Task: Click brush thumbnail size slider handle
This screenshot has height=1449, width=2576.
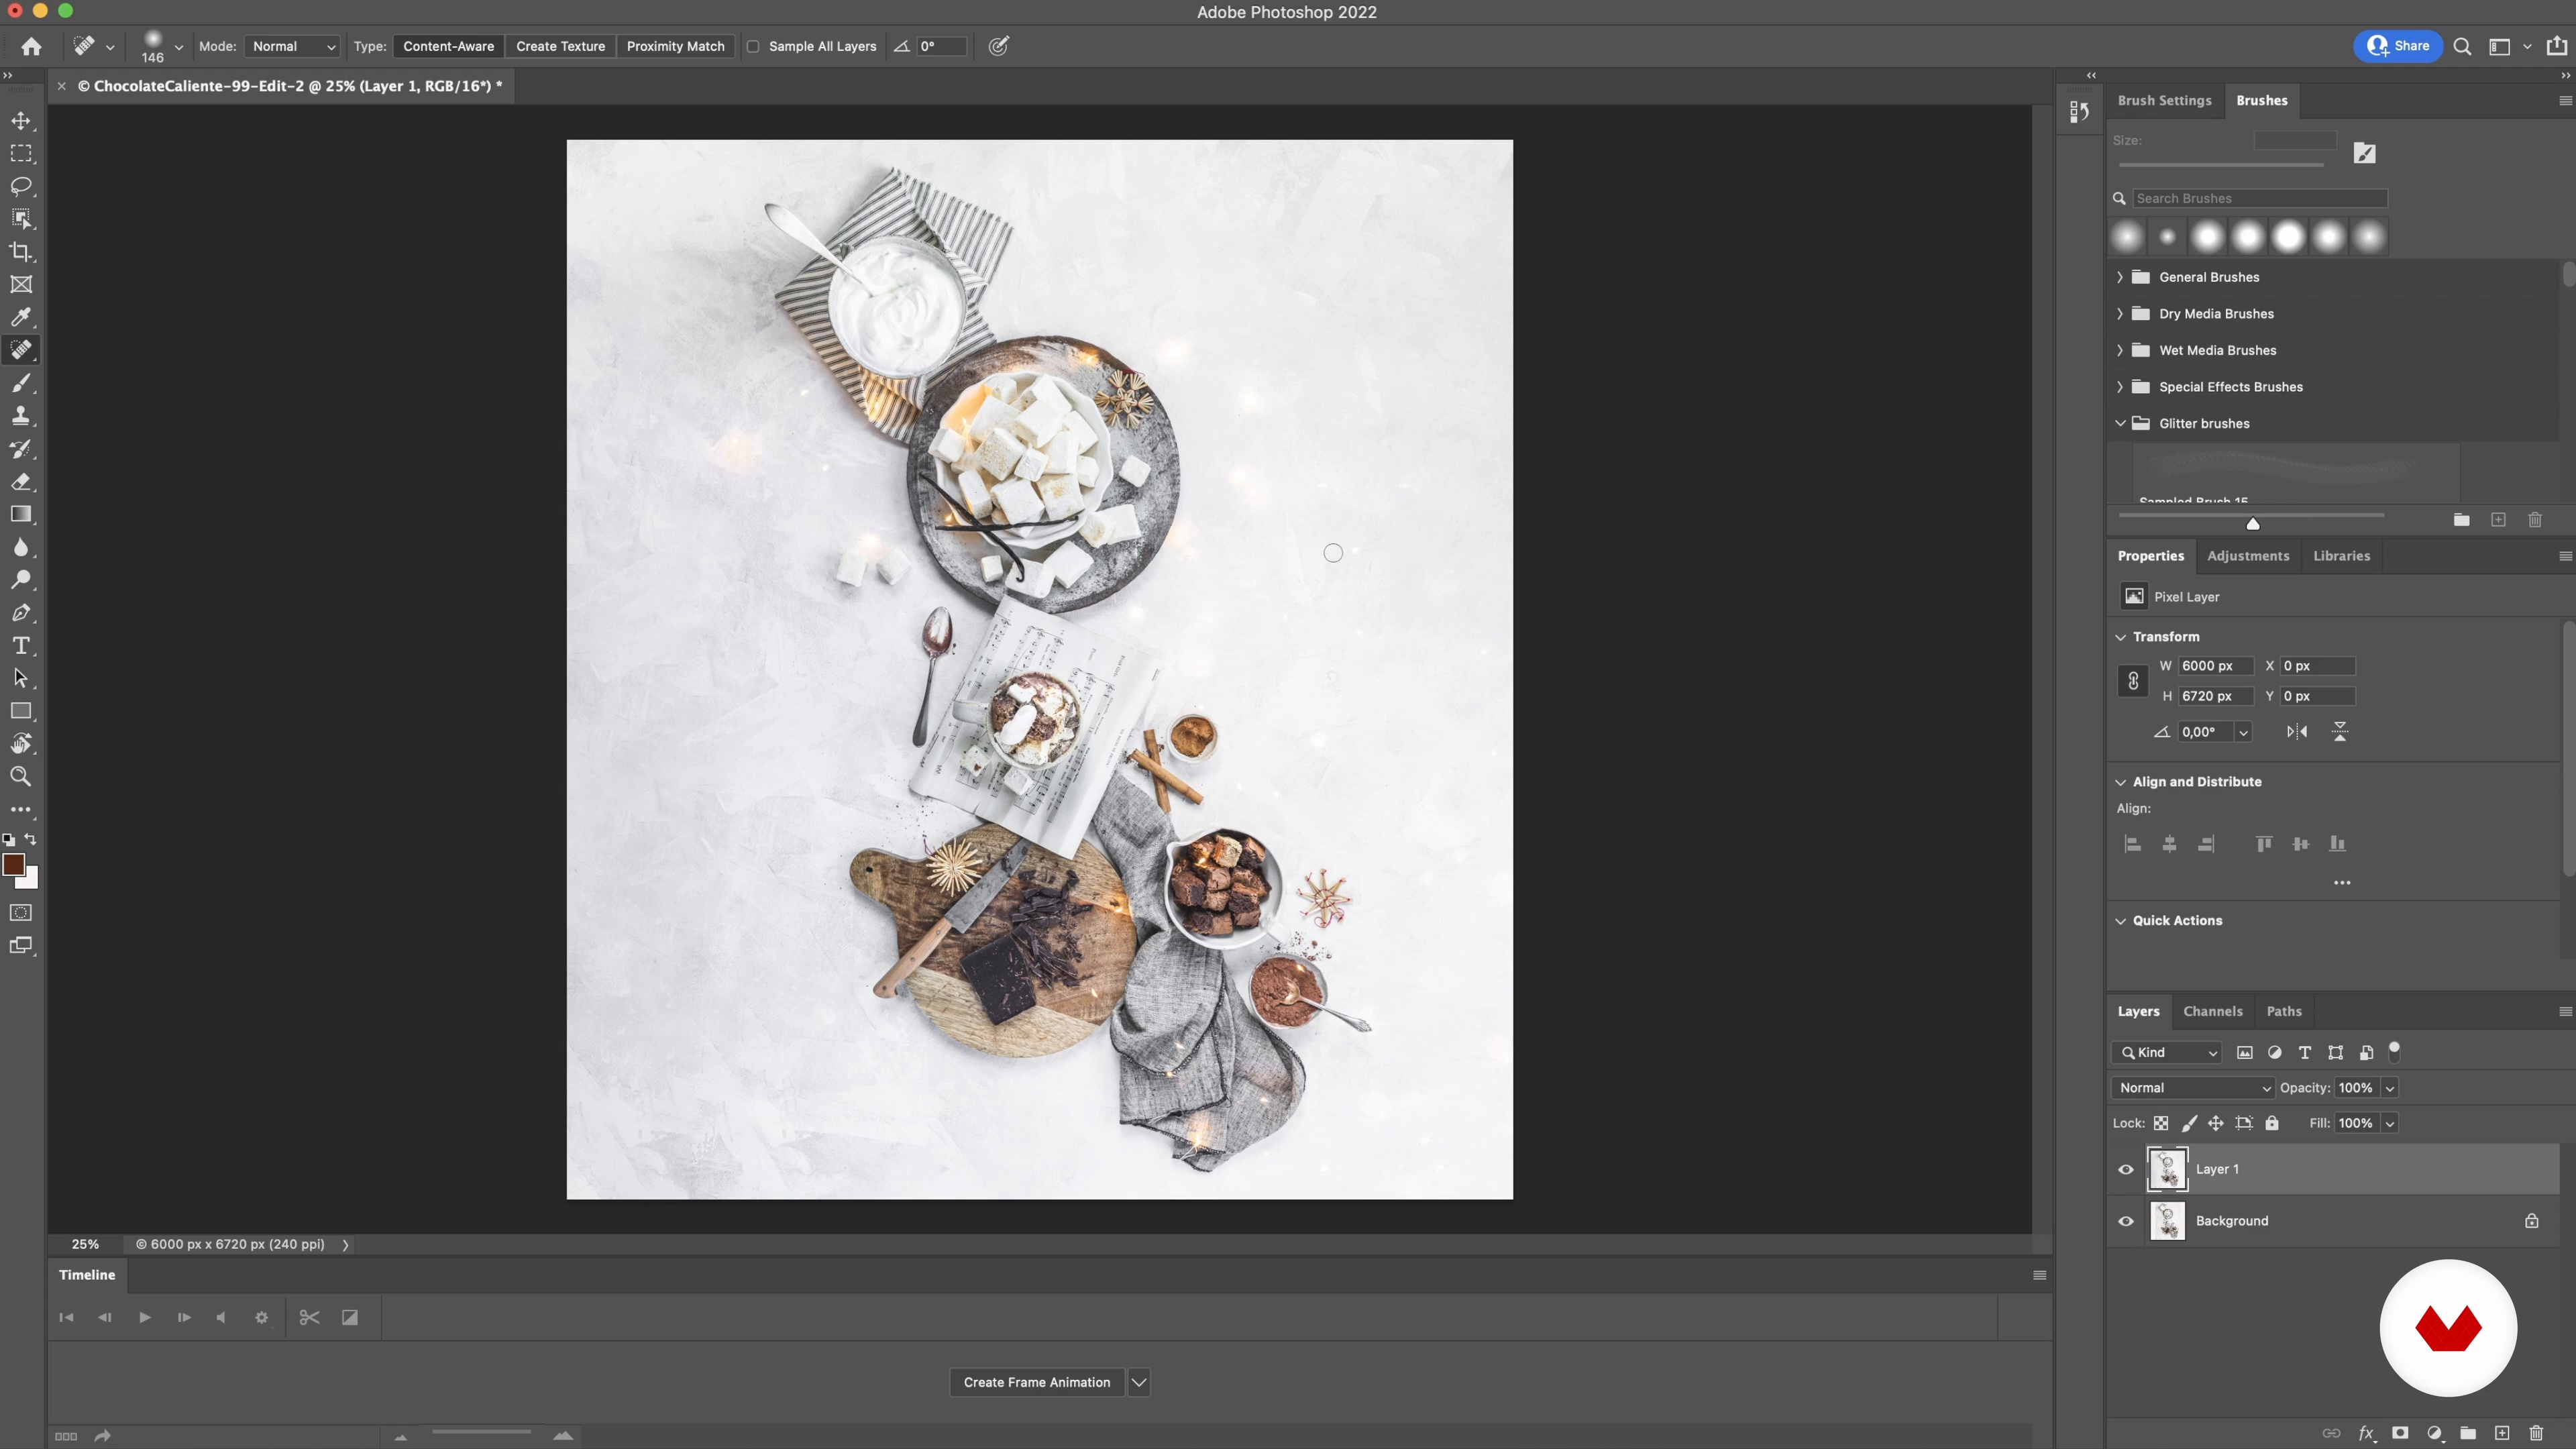Action: (2253, 523)
